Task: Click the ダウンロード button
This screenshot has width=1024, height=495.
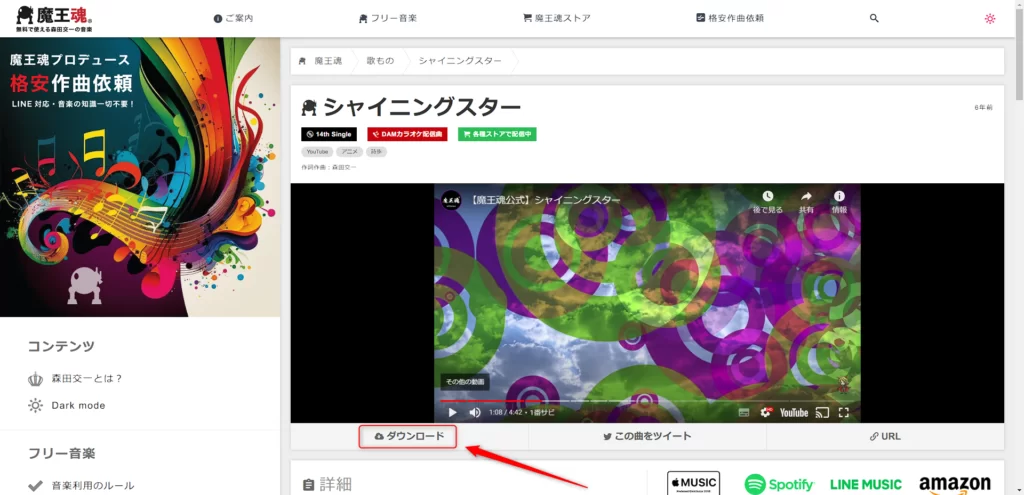Action: [409, 436]
